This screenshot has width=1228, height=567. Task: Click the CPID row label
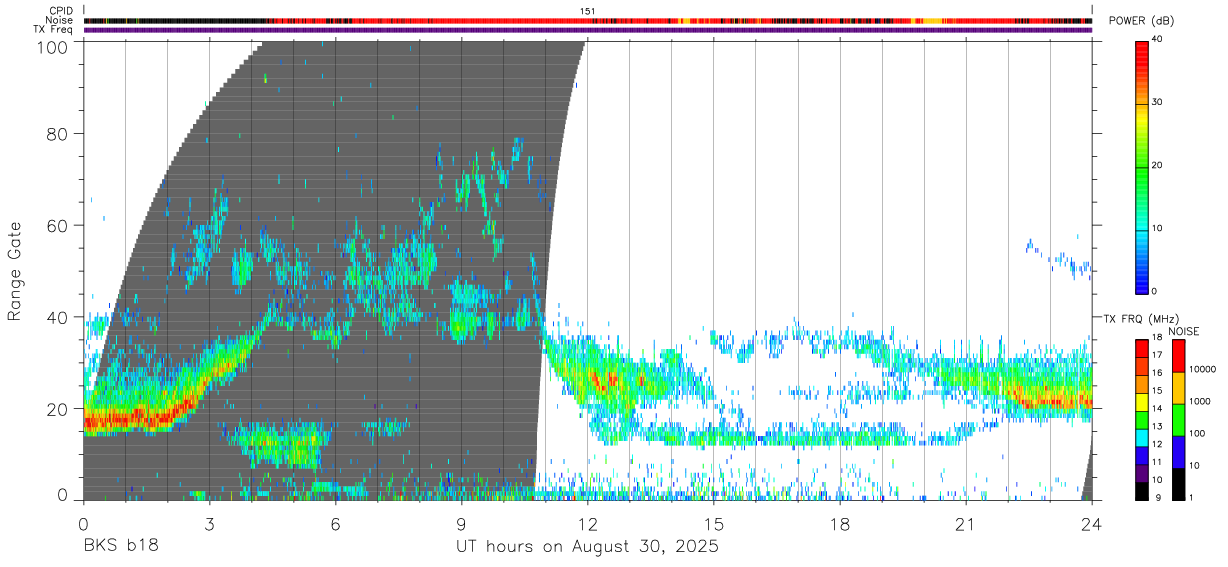pyautogui.click(x=62, y=11)
